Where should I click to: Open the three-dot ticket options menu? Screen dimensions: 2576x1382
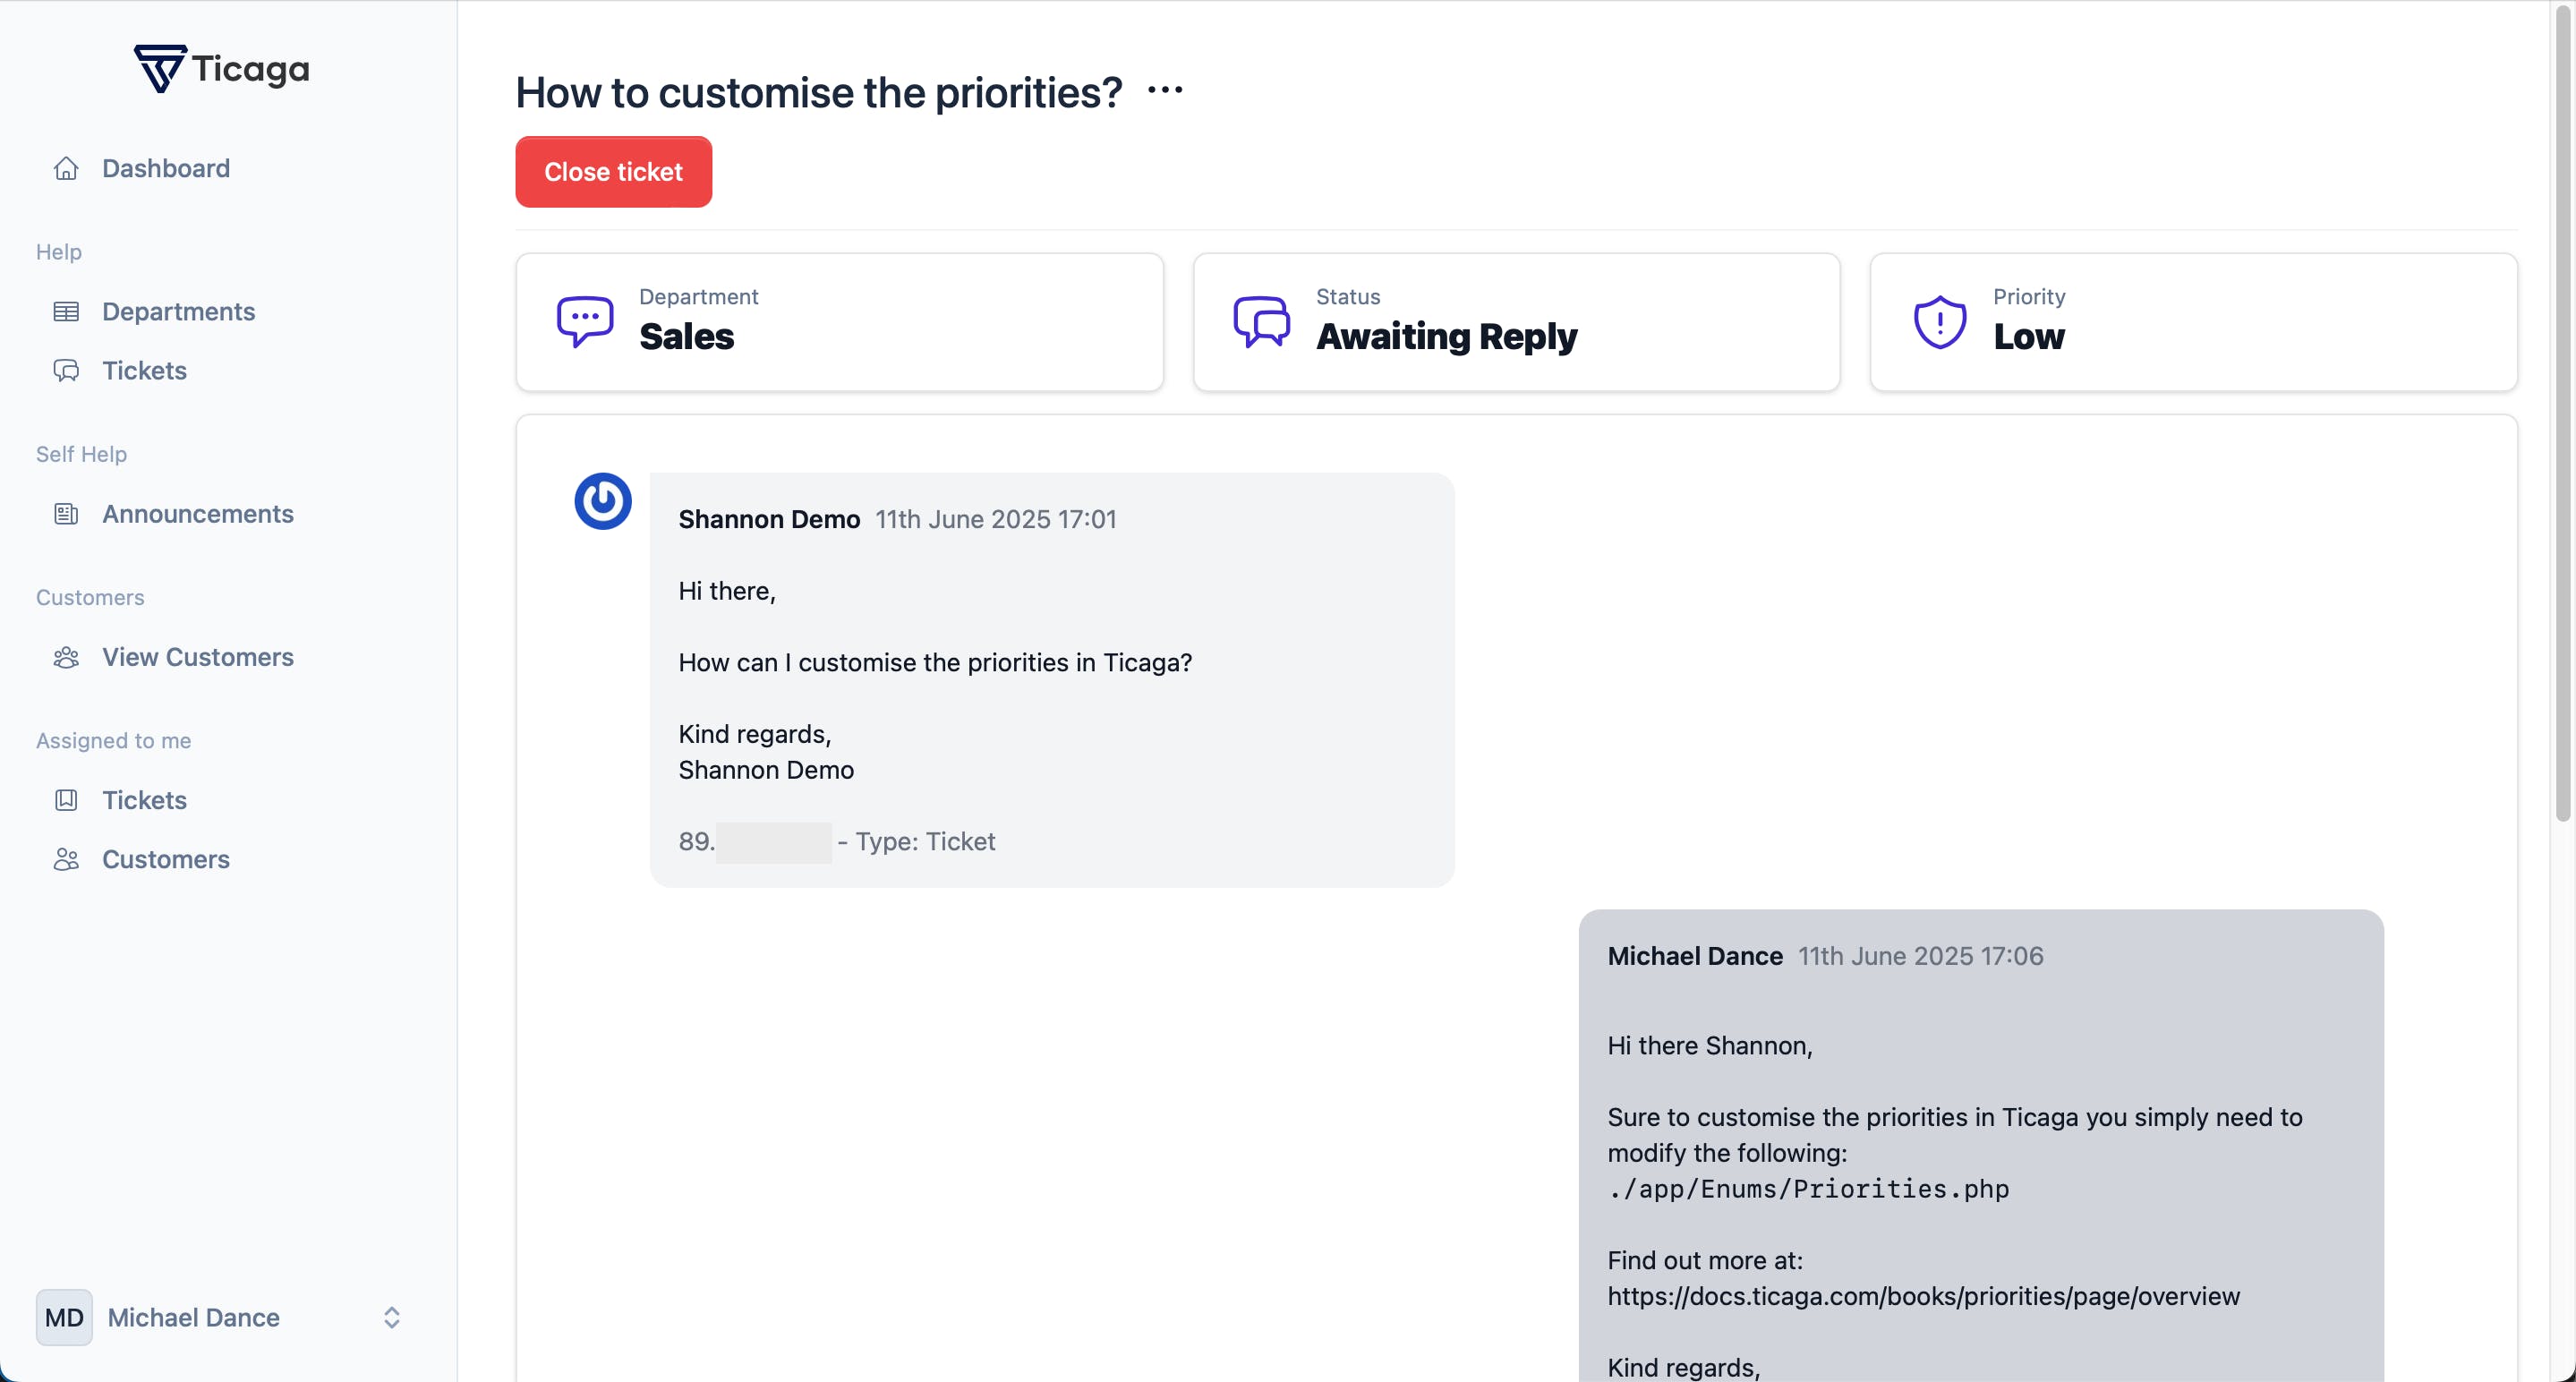coord(1165,91)
